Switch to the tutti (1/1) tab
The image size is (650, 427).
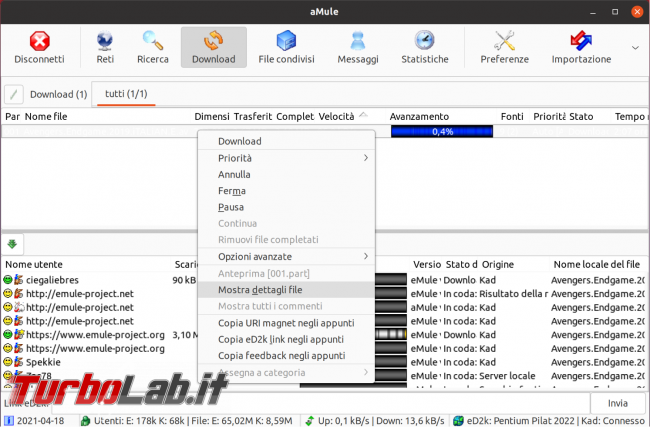coord(126,94)
